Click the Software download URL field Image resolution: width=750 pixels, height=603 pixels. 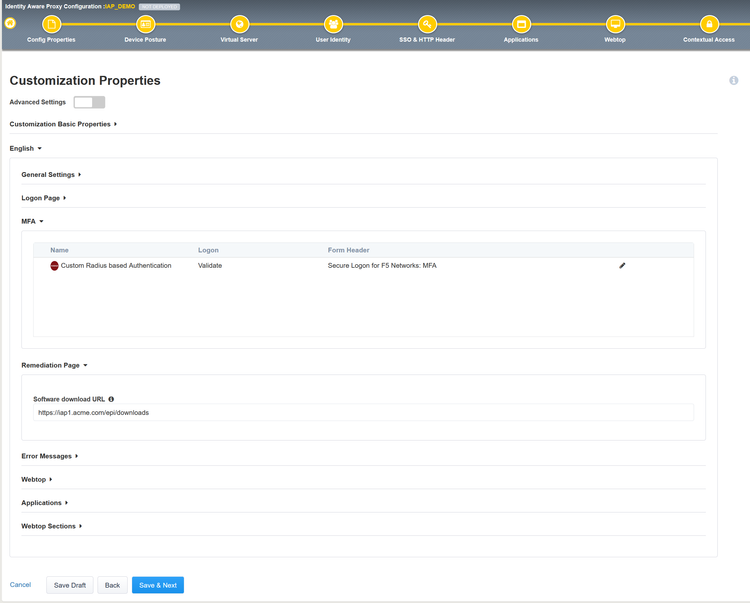[x=363, y=413]
